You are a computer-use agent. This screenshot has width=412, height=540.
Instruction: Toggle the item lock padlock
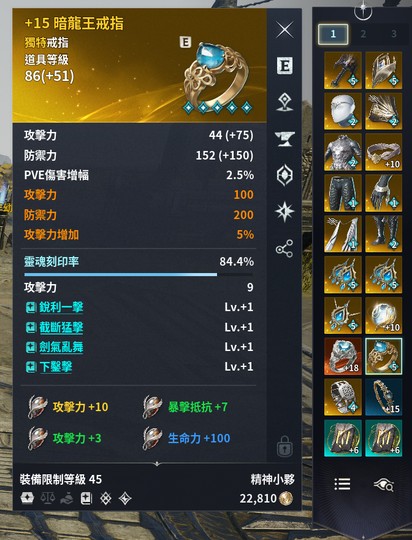[285, 446]
